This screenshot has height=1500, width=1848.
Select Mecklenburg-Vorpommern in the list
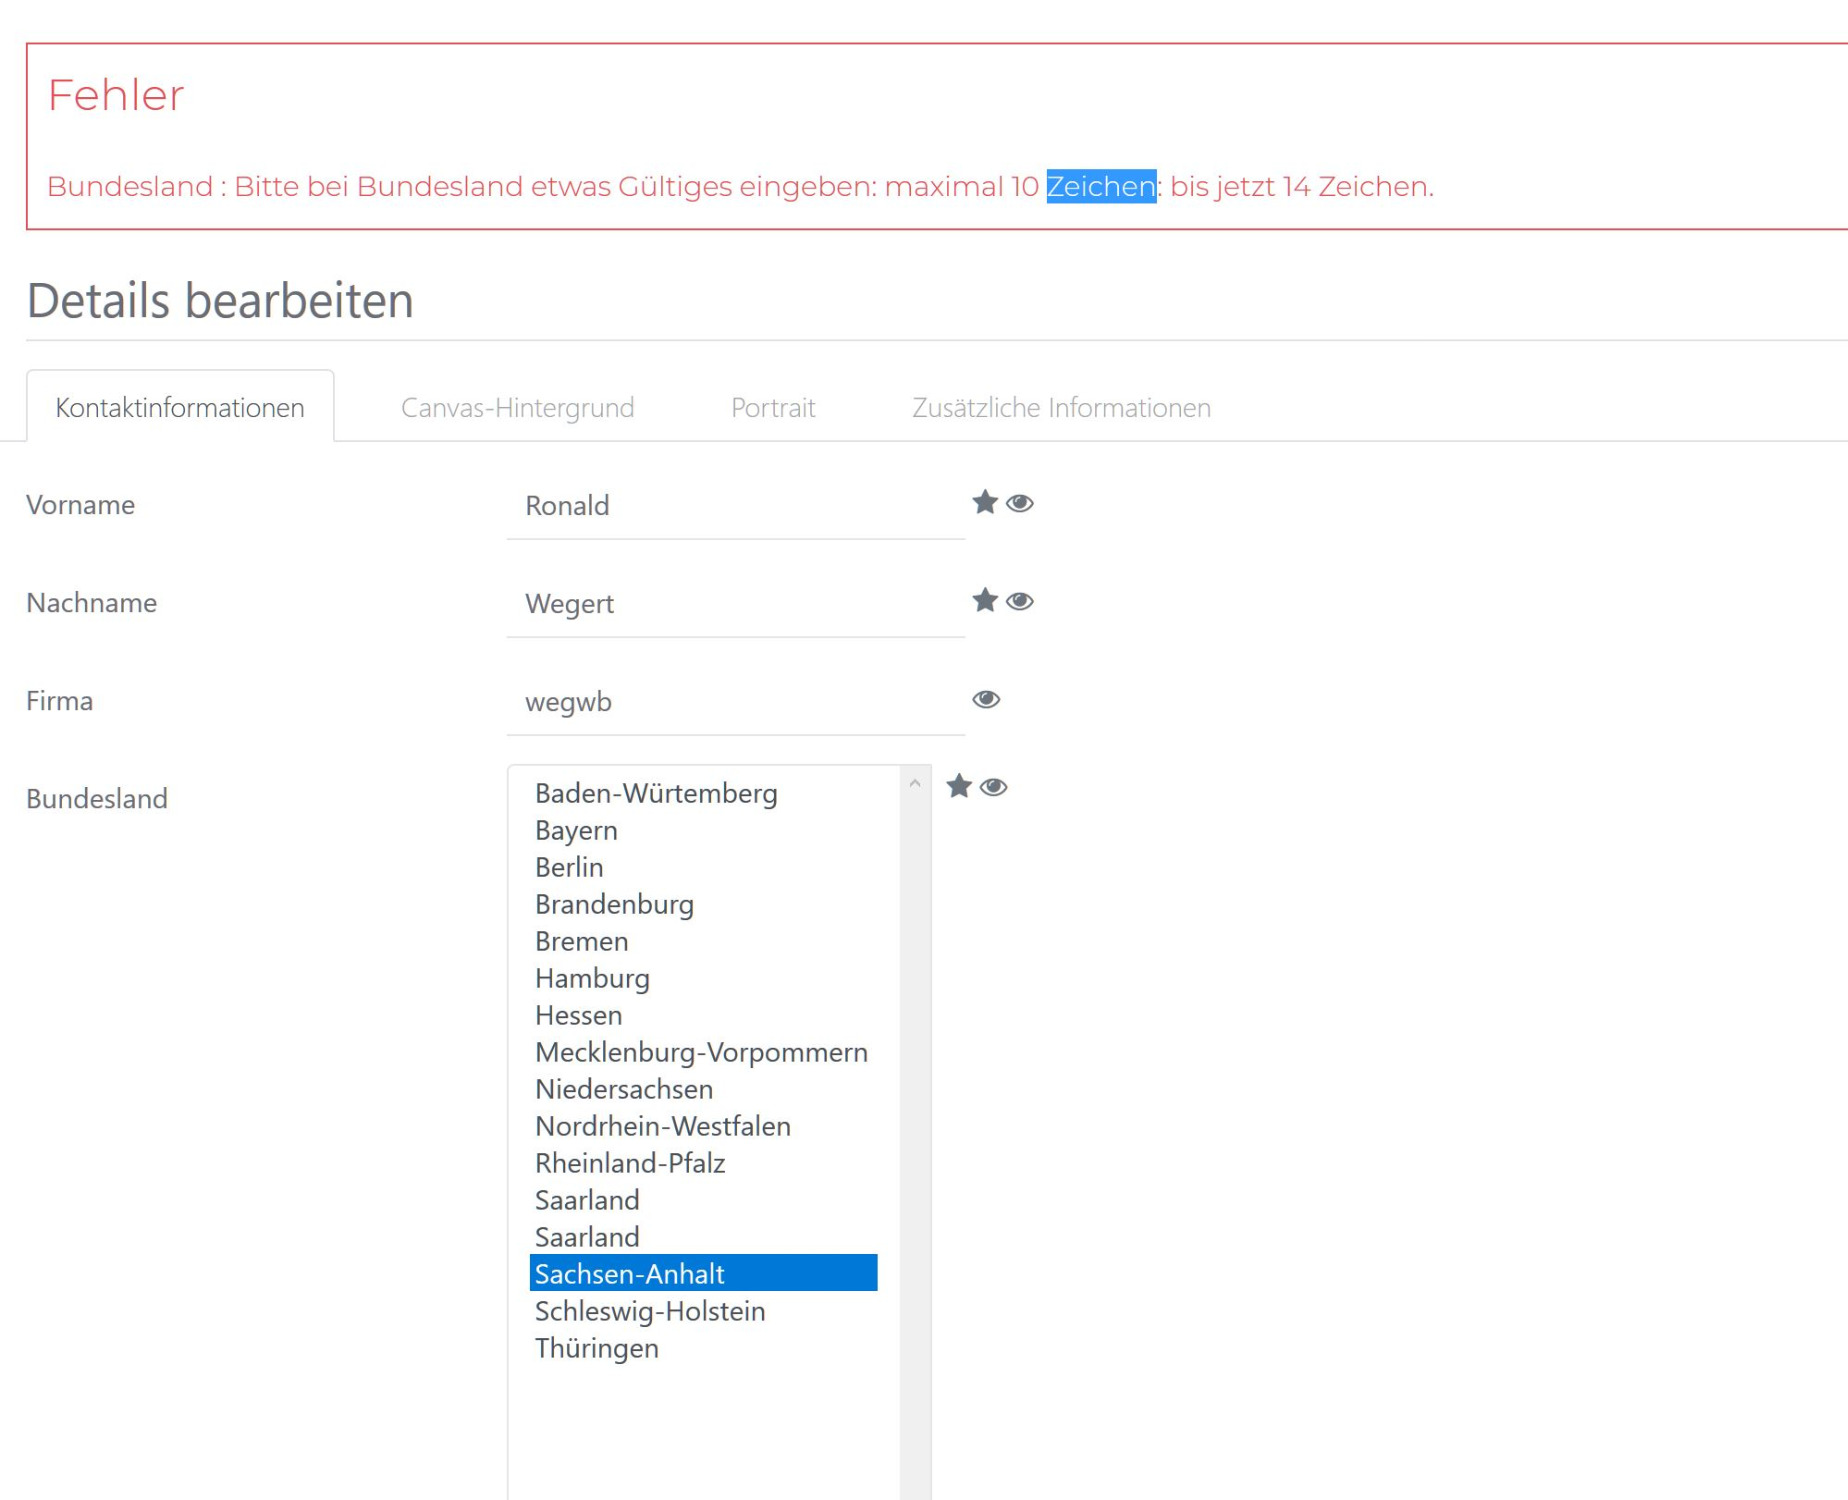703,1052
